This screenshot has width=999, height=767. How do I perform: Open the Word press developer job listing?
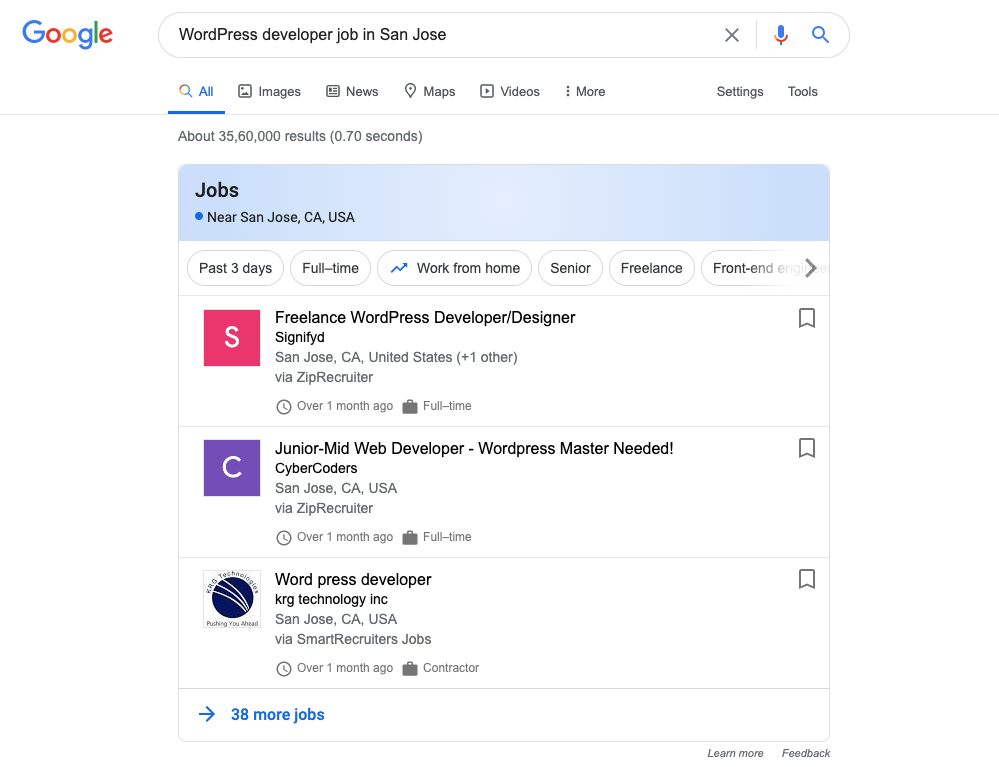(x=353, y=579)
